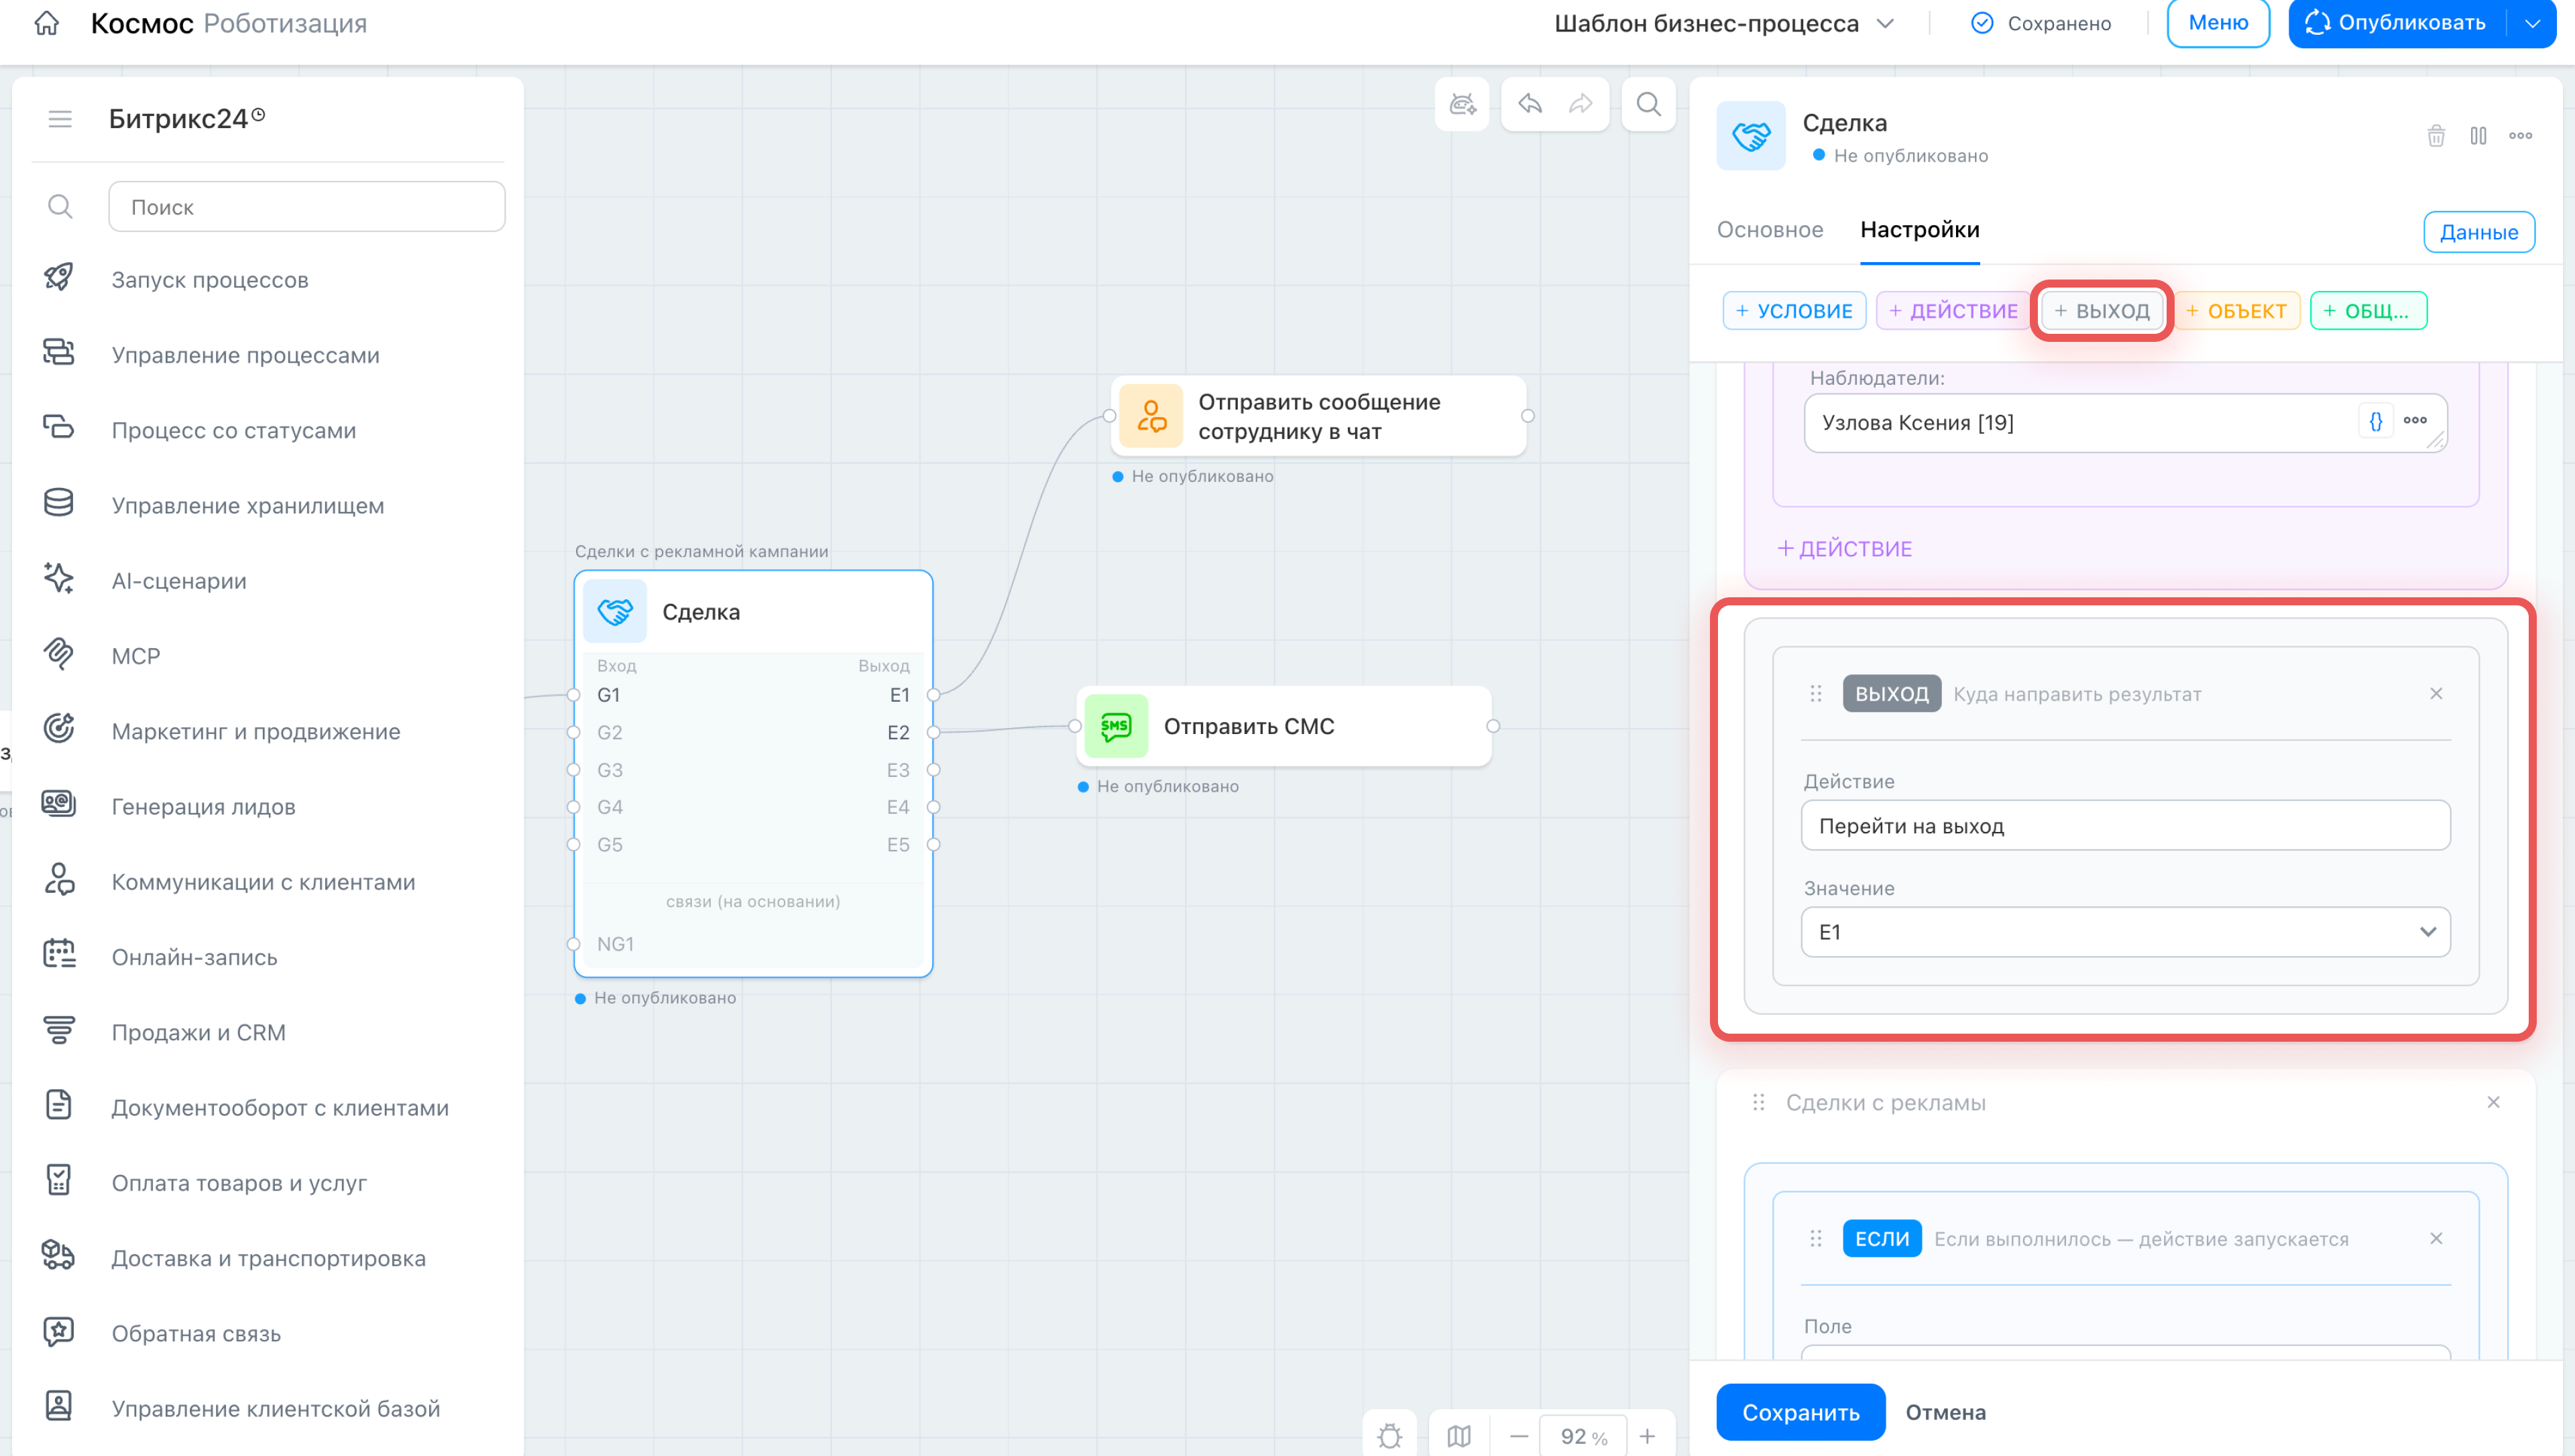Undo the last canvas action
This screenshot has width=2575, height=1456.
point(1530,104)
